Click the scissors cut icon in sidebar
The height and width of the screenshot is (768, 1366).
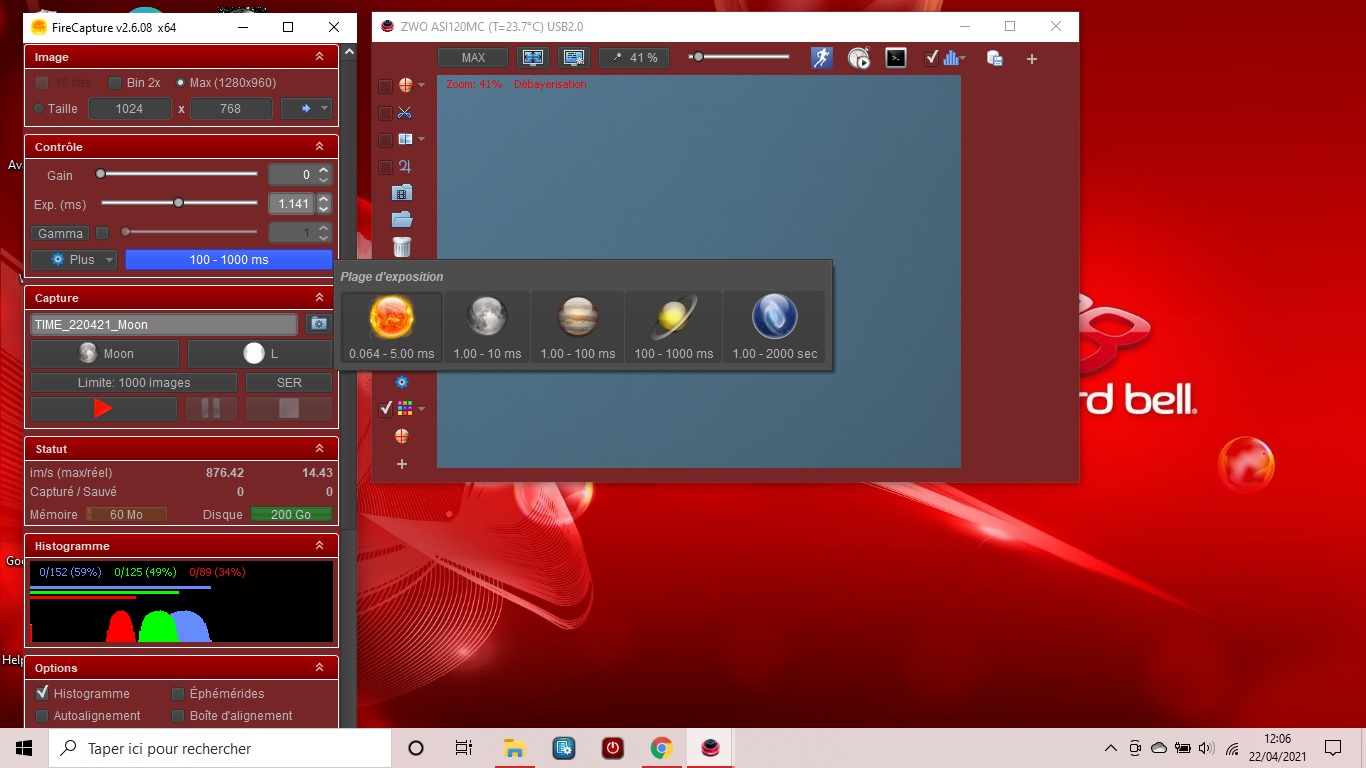404,113
